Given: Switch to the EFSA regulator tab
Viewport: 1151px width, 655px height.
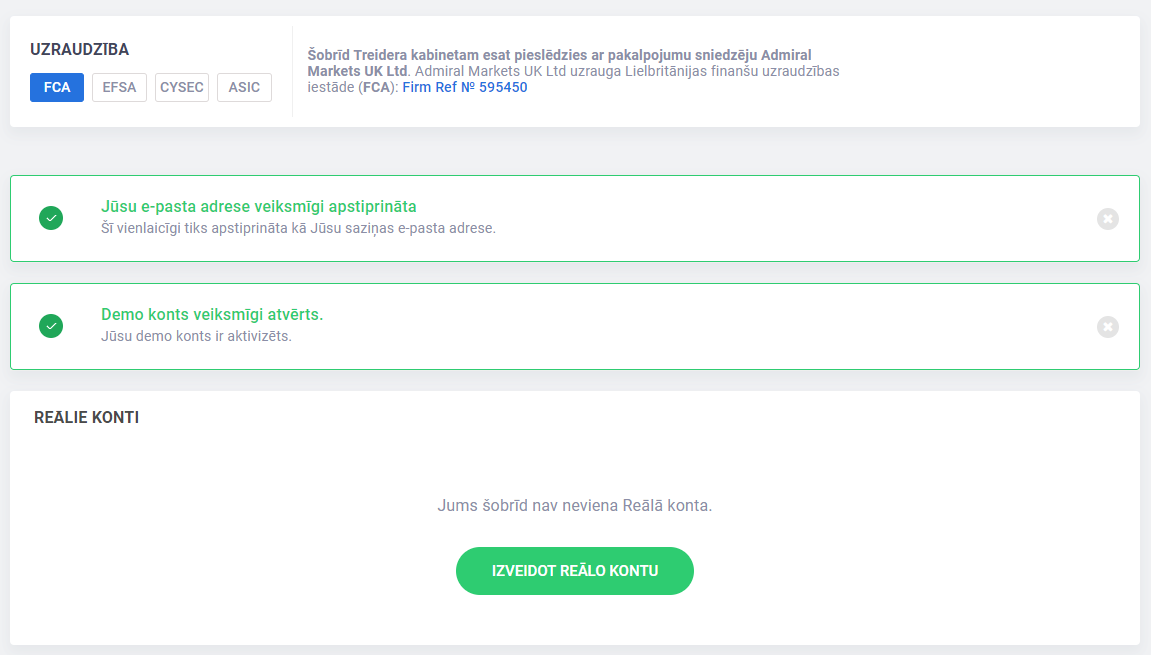Looking at the screenshot, I should pos(119,87).
